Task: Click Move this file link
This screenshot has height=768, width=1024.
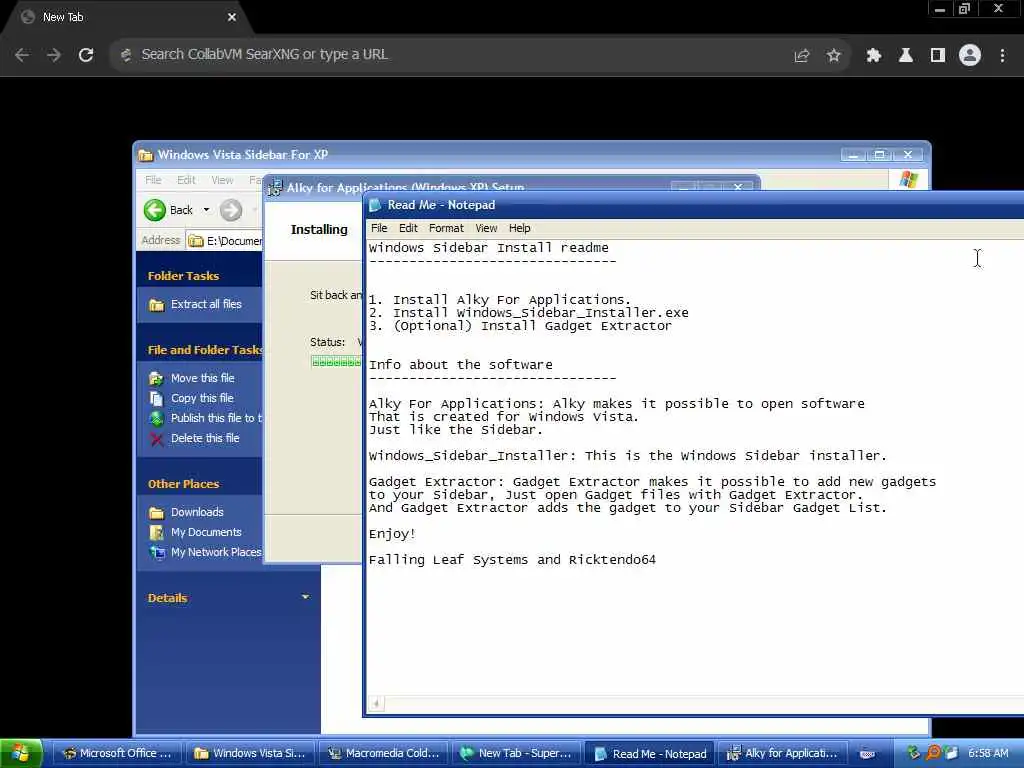Action: coord(202,378)
